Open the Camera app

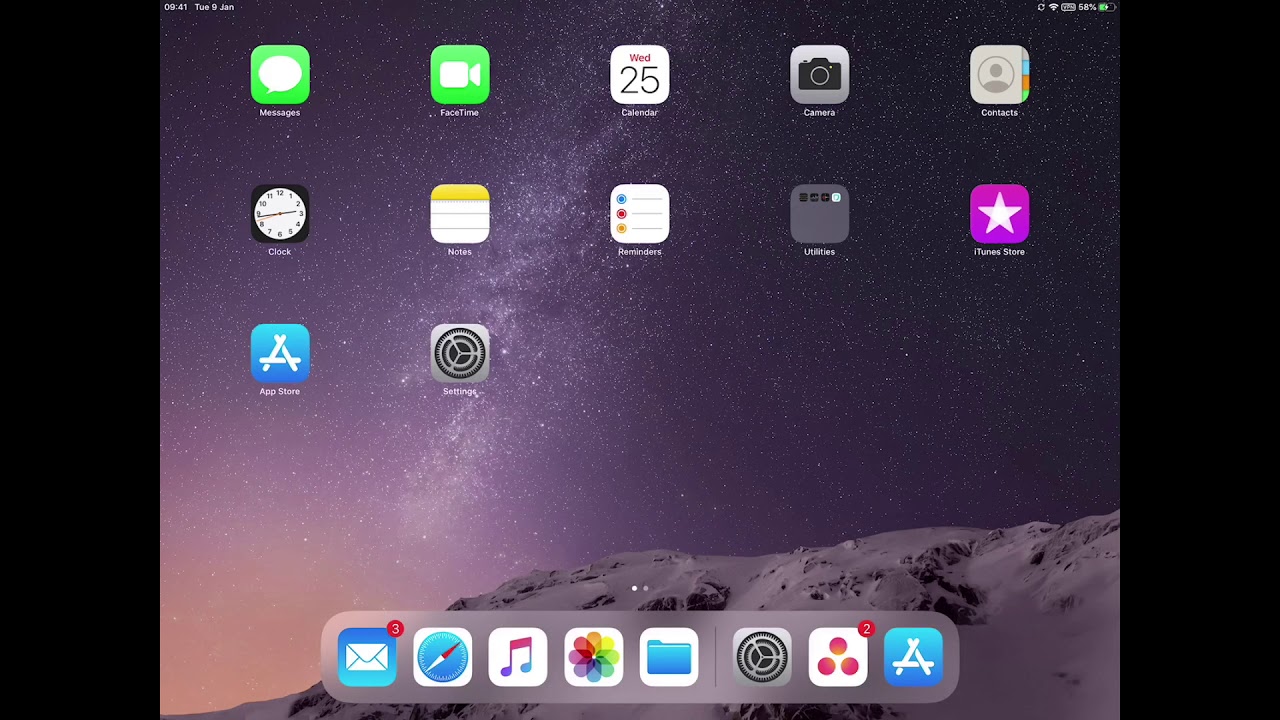[x=820, y=75]
